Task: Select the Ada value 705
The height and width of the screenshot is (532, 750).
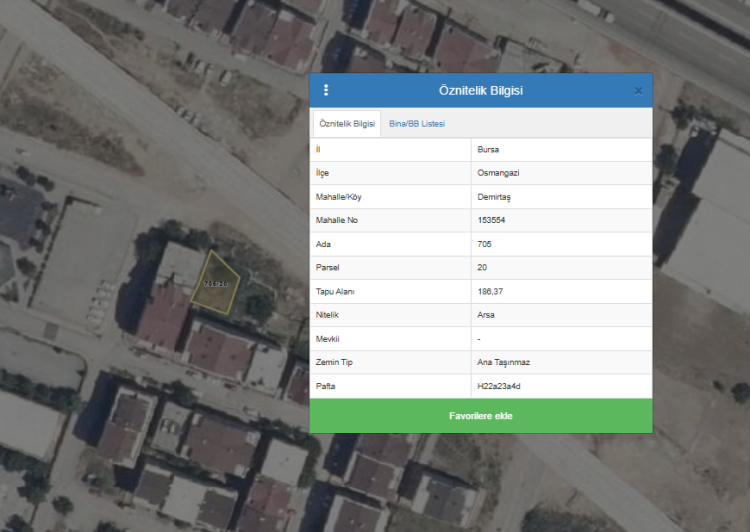Action: click(x=486, y=244)
